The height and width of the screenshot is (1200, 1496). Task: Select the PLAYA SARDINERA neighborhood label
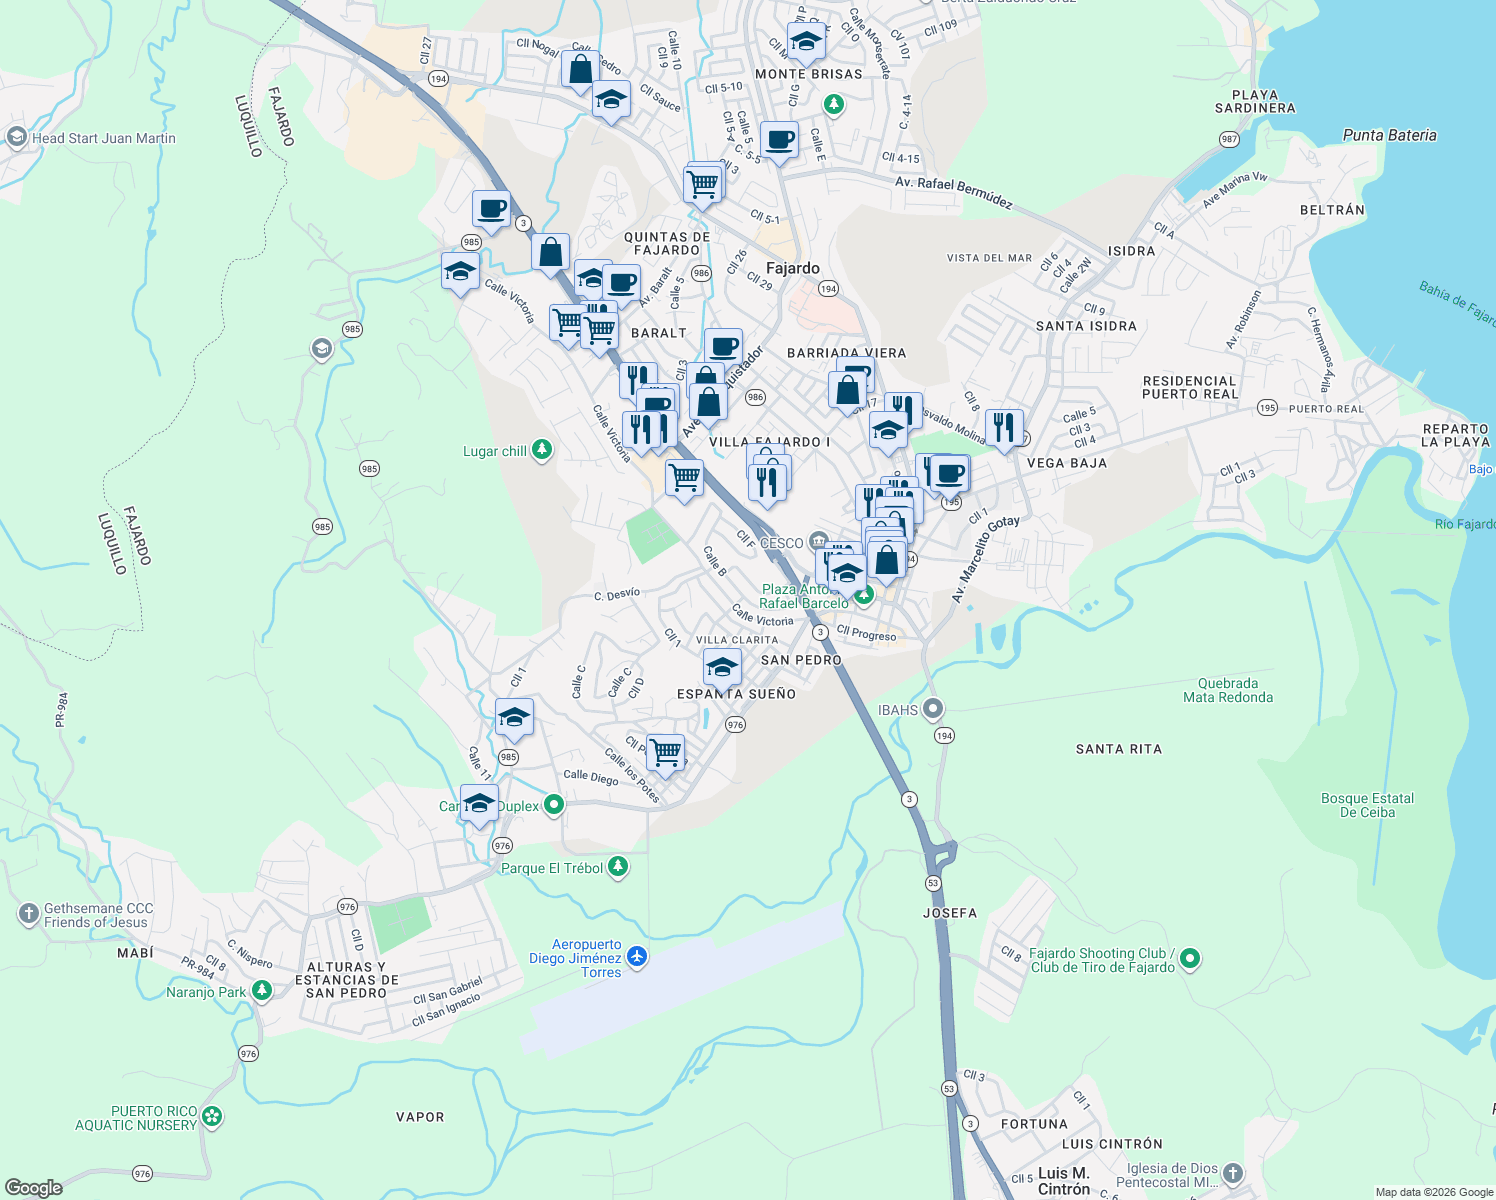1255,101
